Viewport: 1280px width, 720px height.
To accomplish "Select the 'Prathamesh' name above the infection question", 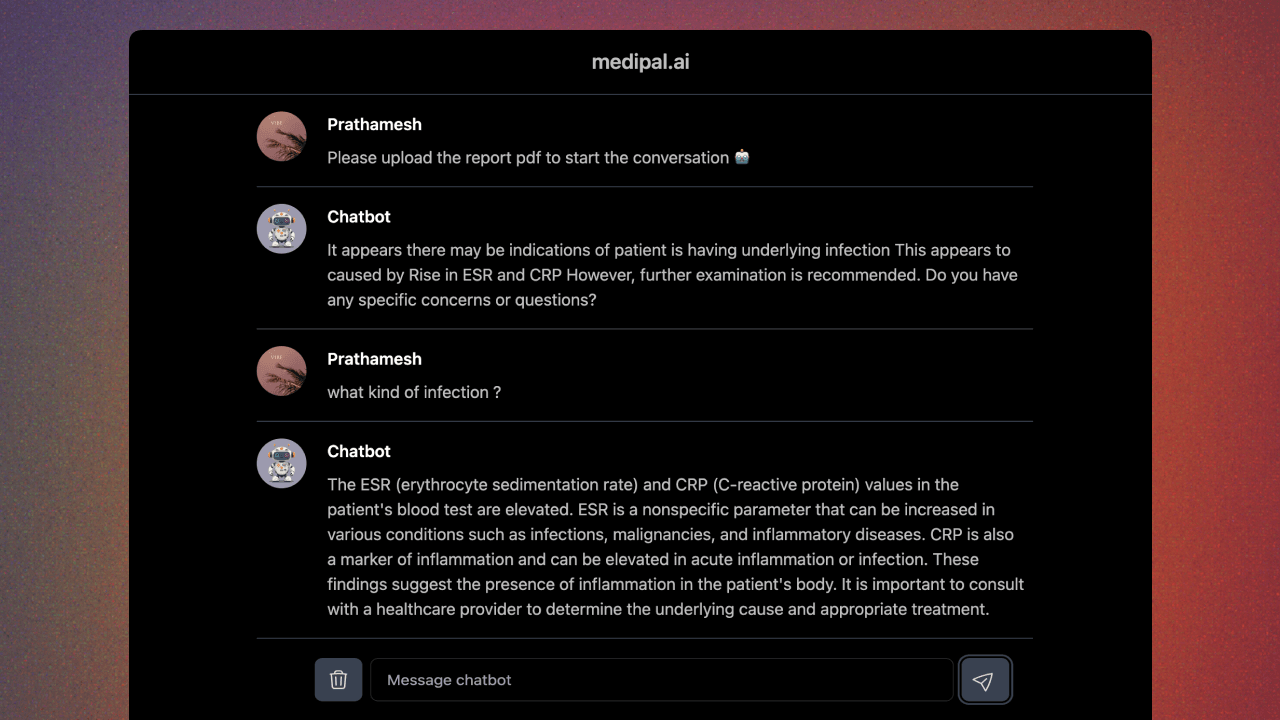I will [x=374, y=359].
